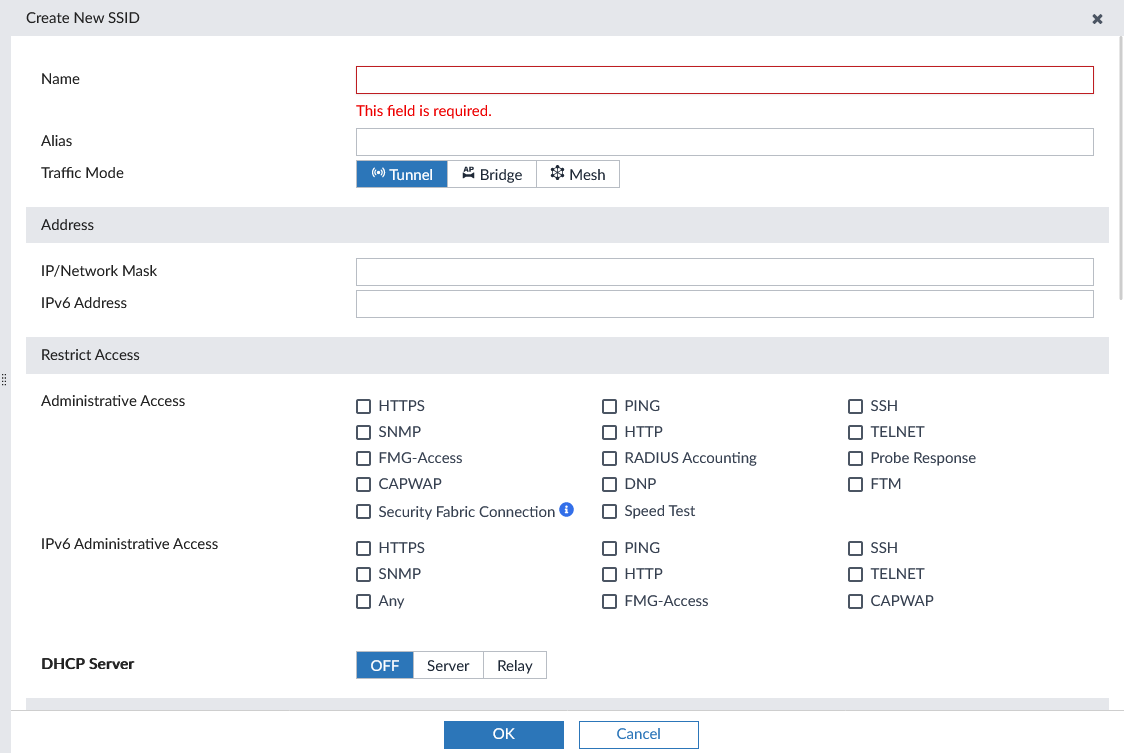Set DHCP Server to Relay mode
Screen dimensions: 1124x753
point(515,666)
